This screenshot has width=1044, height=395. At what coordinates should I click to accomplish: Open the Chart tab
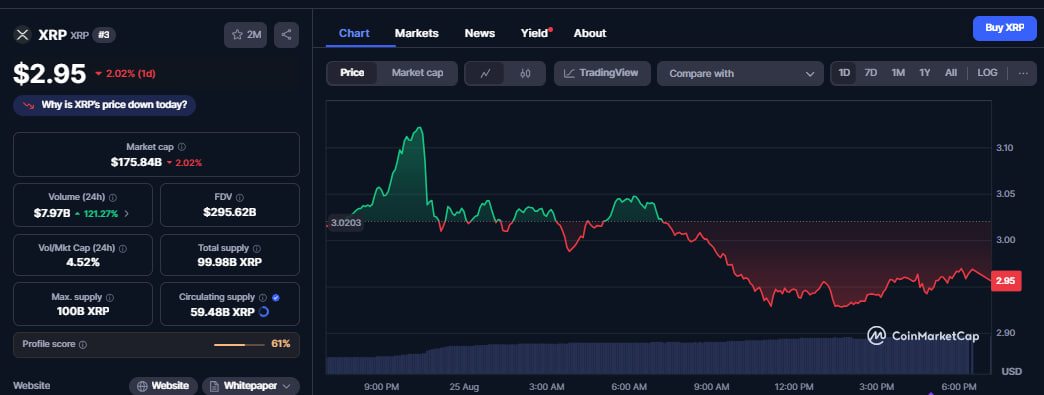pos(354,33)
